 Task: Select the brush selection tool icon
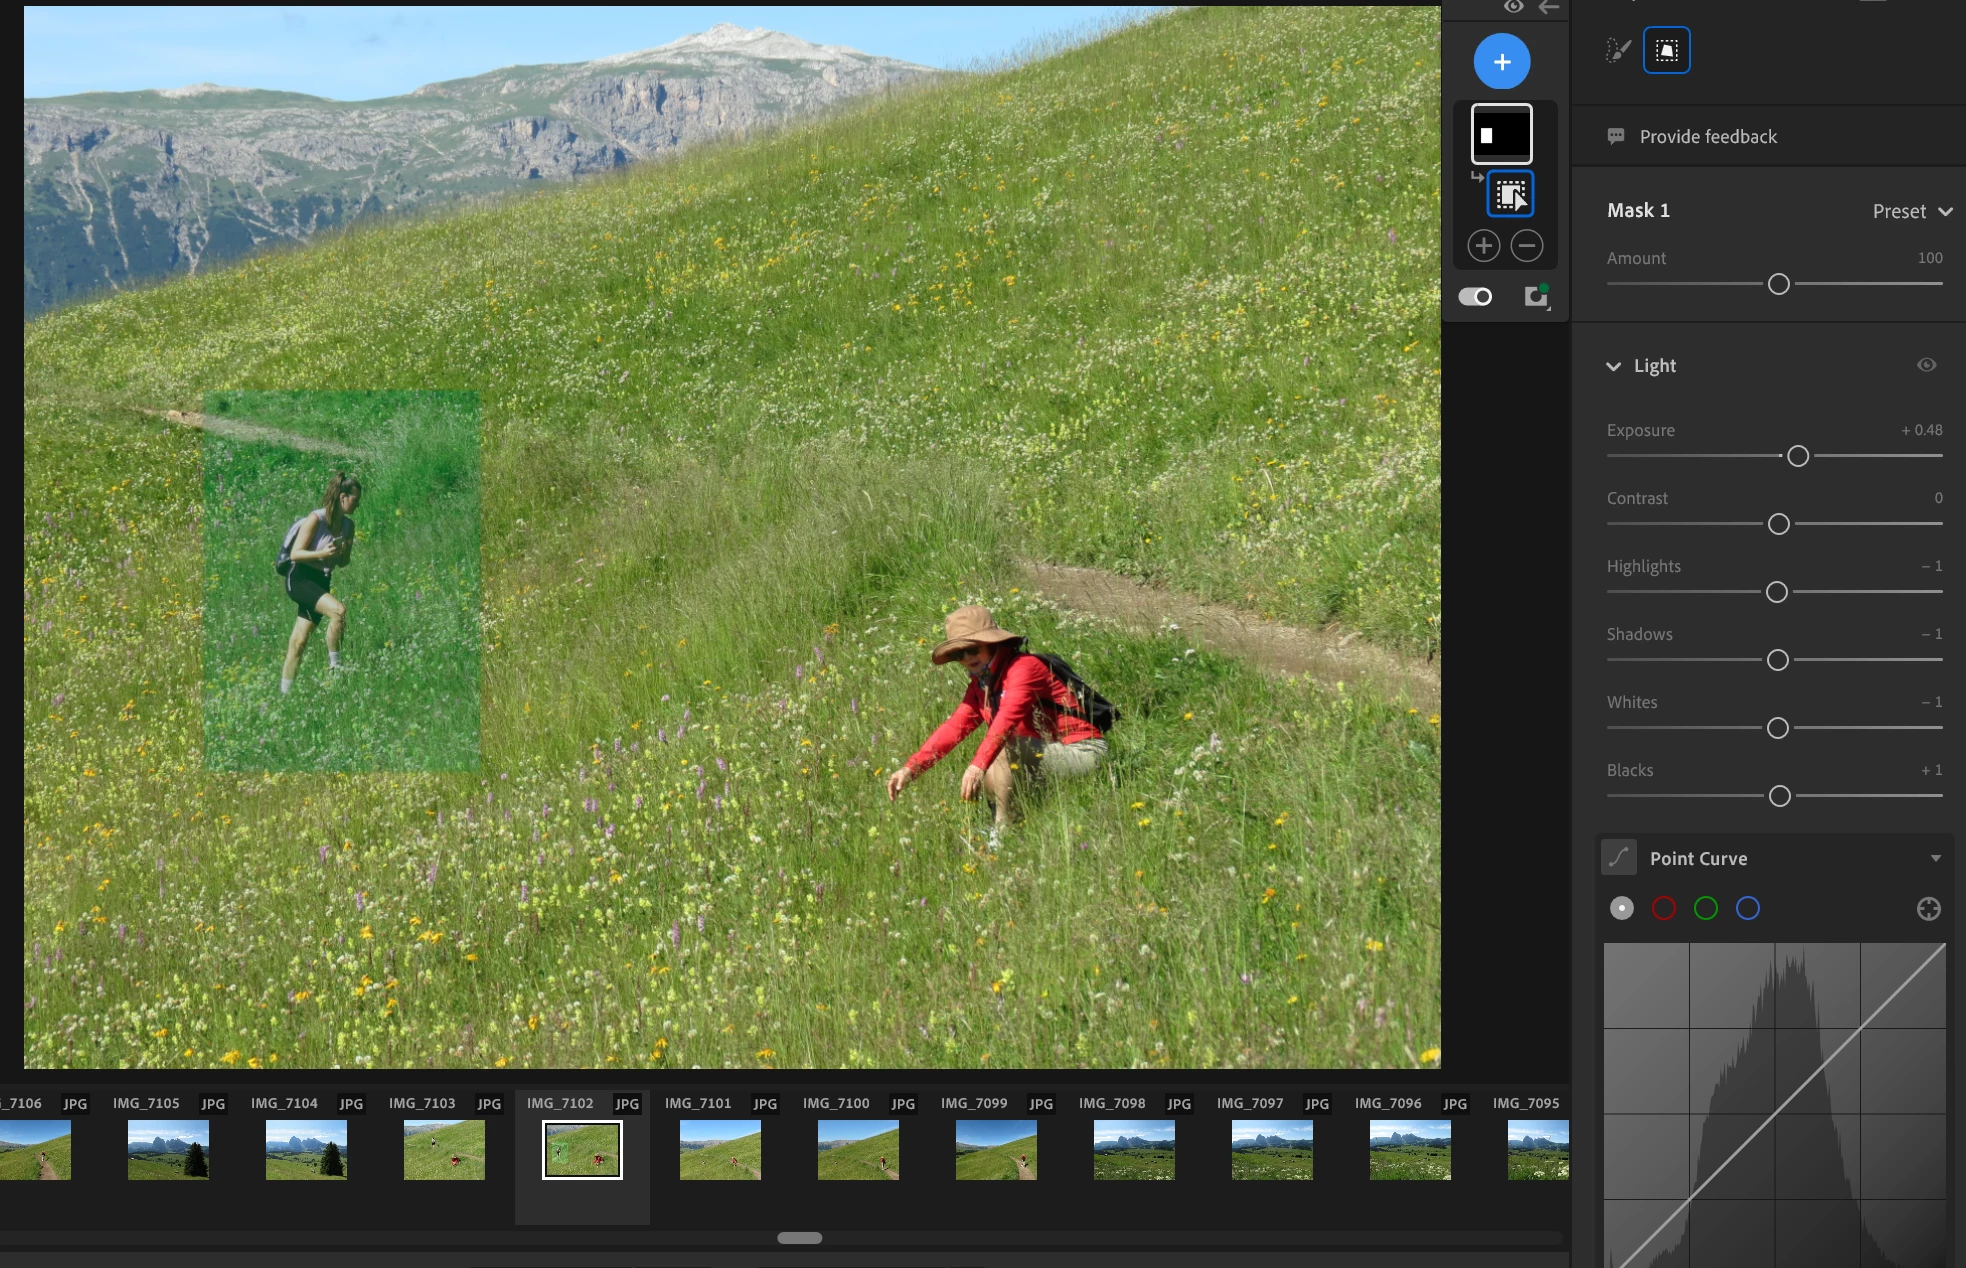click(x=1618, y=50)
